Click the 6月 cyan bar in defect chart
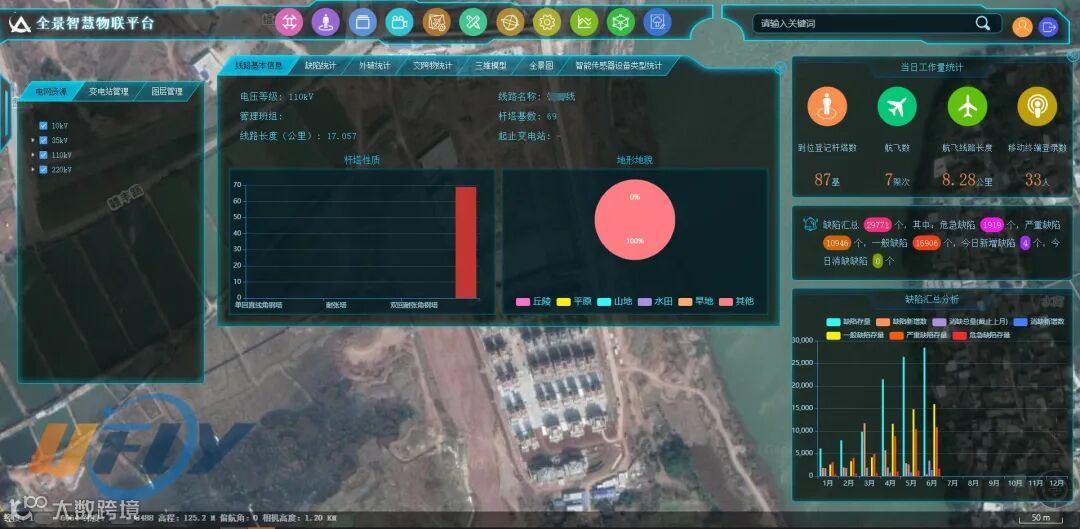 coord(924,411)
